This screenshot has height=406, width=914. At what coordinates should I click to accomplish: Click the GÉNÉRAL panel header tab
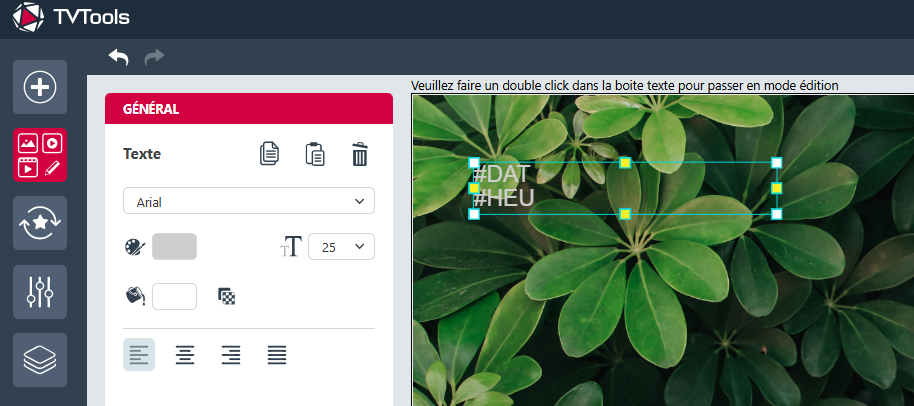point(249,109)
